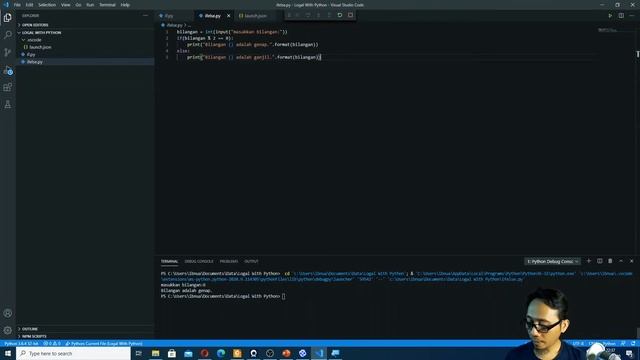Click the code line 'bilangan = int(input(...))'
This screenshot has width=640, height=360.
(x=232, y=32)
